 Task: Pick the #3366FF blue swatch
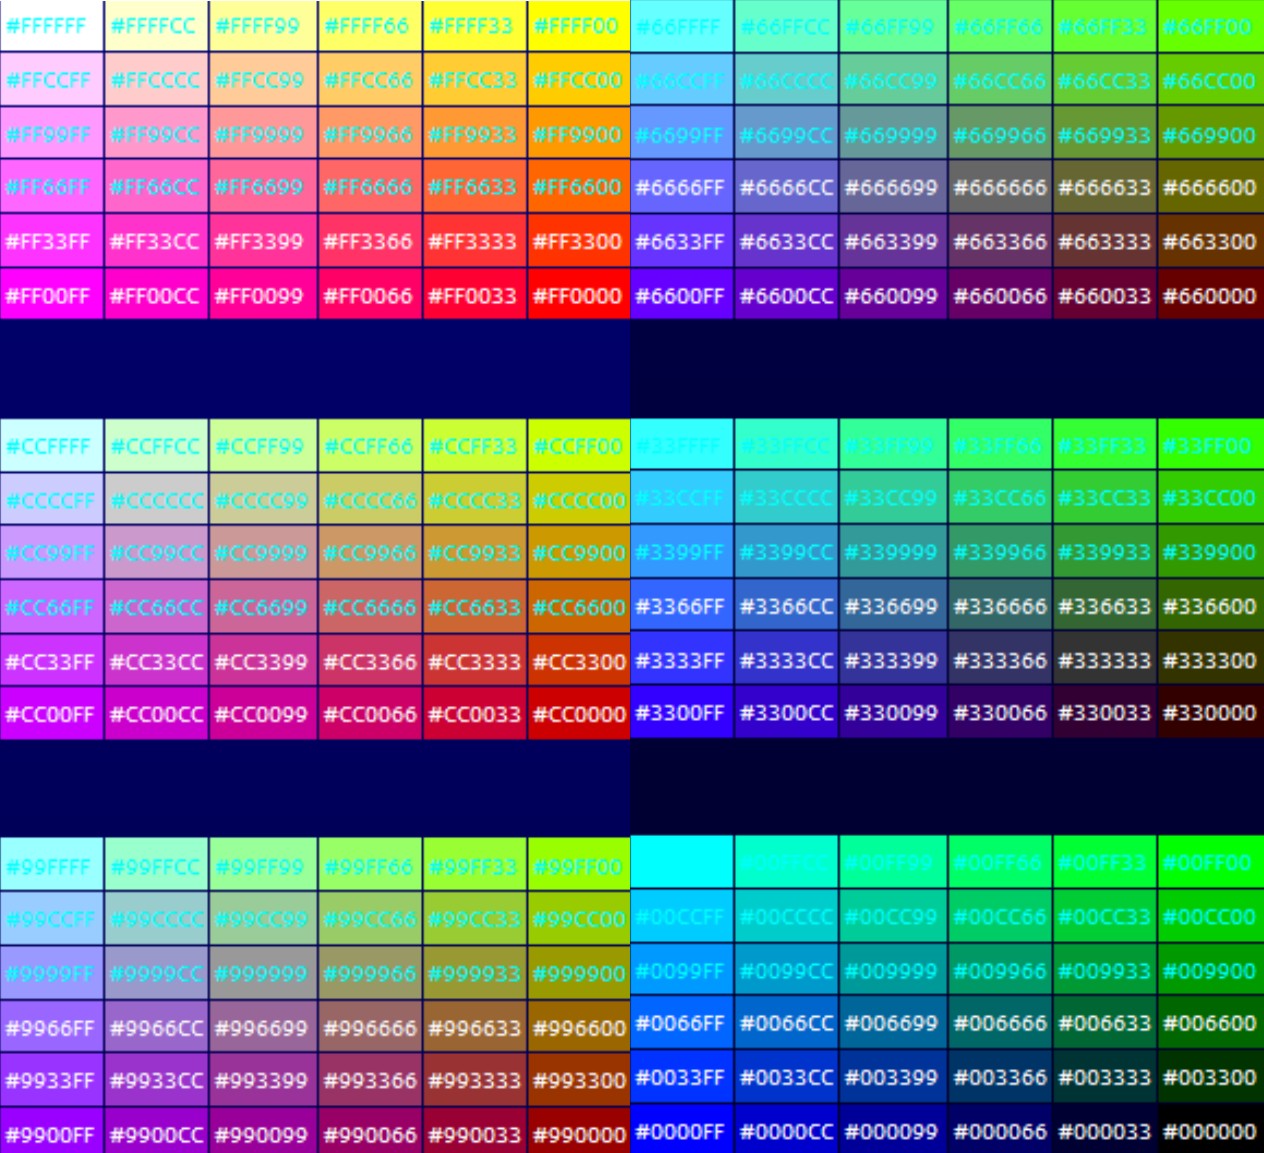click(x=682, y=606)
